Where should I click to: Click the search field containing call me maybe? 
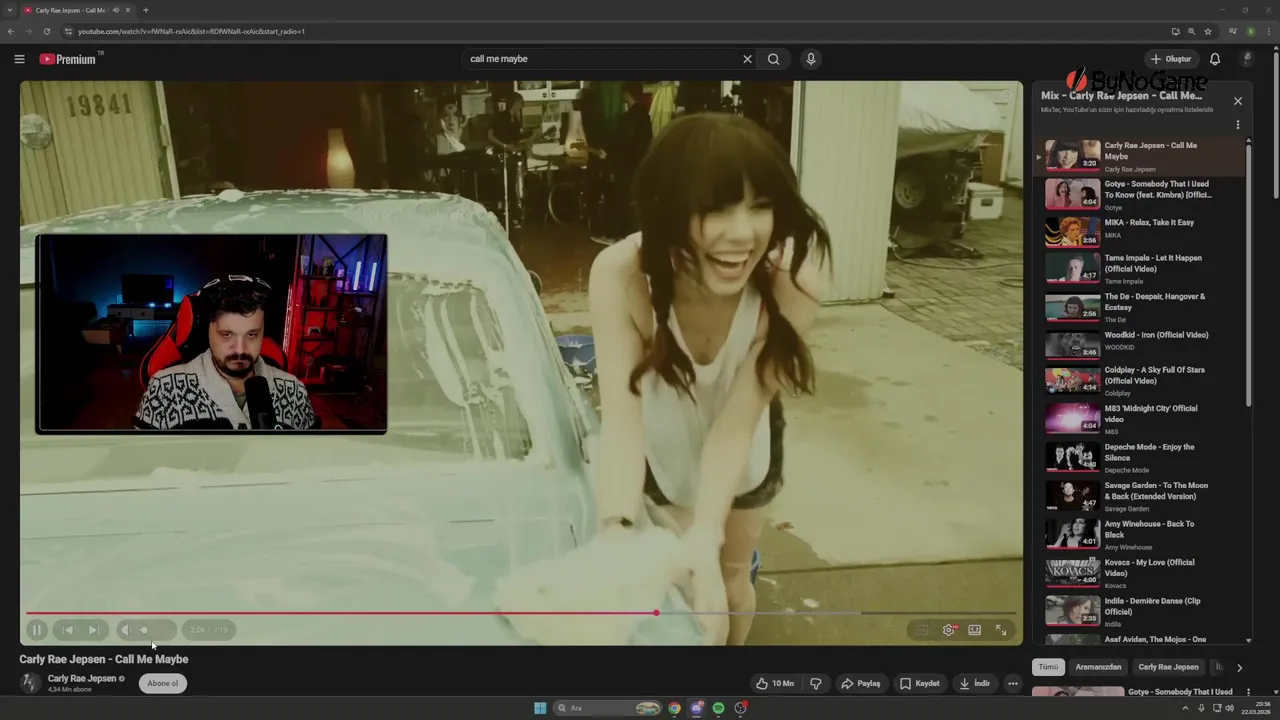600,59
